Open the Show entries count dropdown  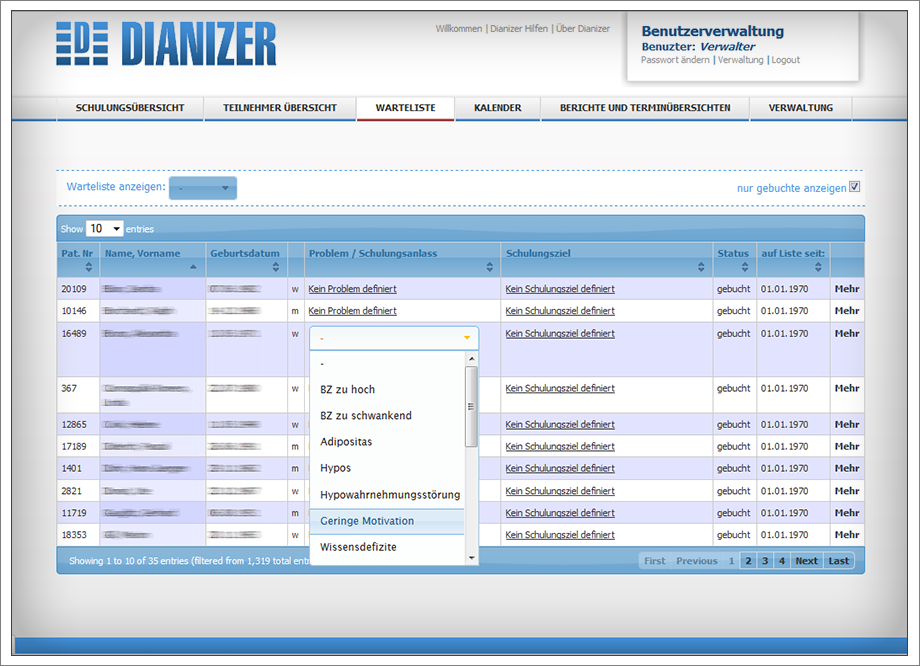coord(104,228)
